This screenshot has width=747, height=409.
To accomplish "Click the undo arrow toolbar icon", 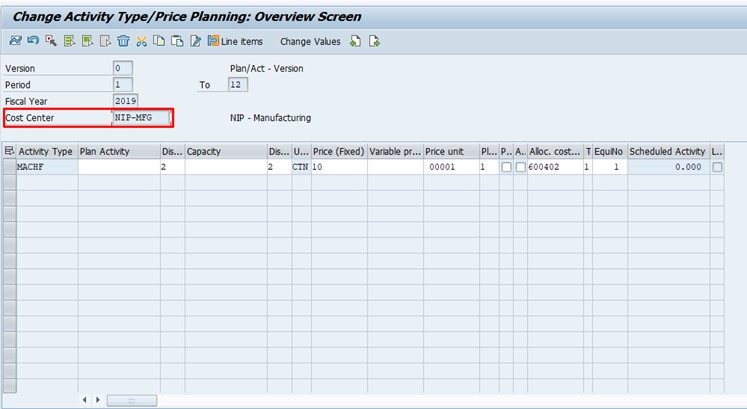I will (33, 41).
